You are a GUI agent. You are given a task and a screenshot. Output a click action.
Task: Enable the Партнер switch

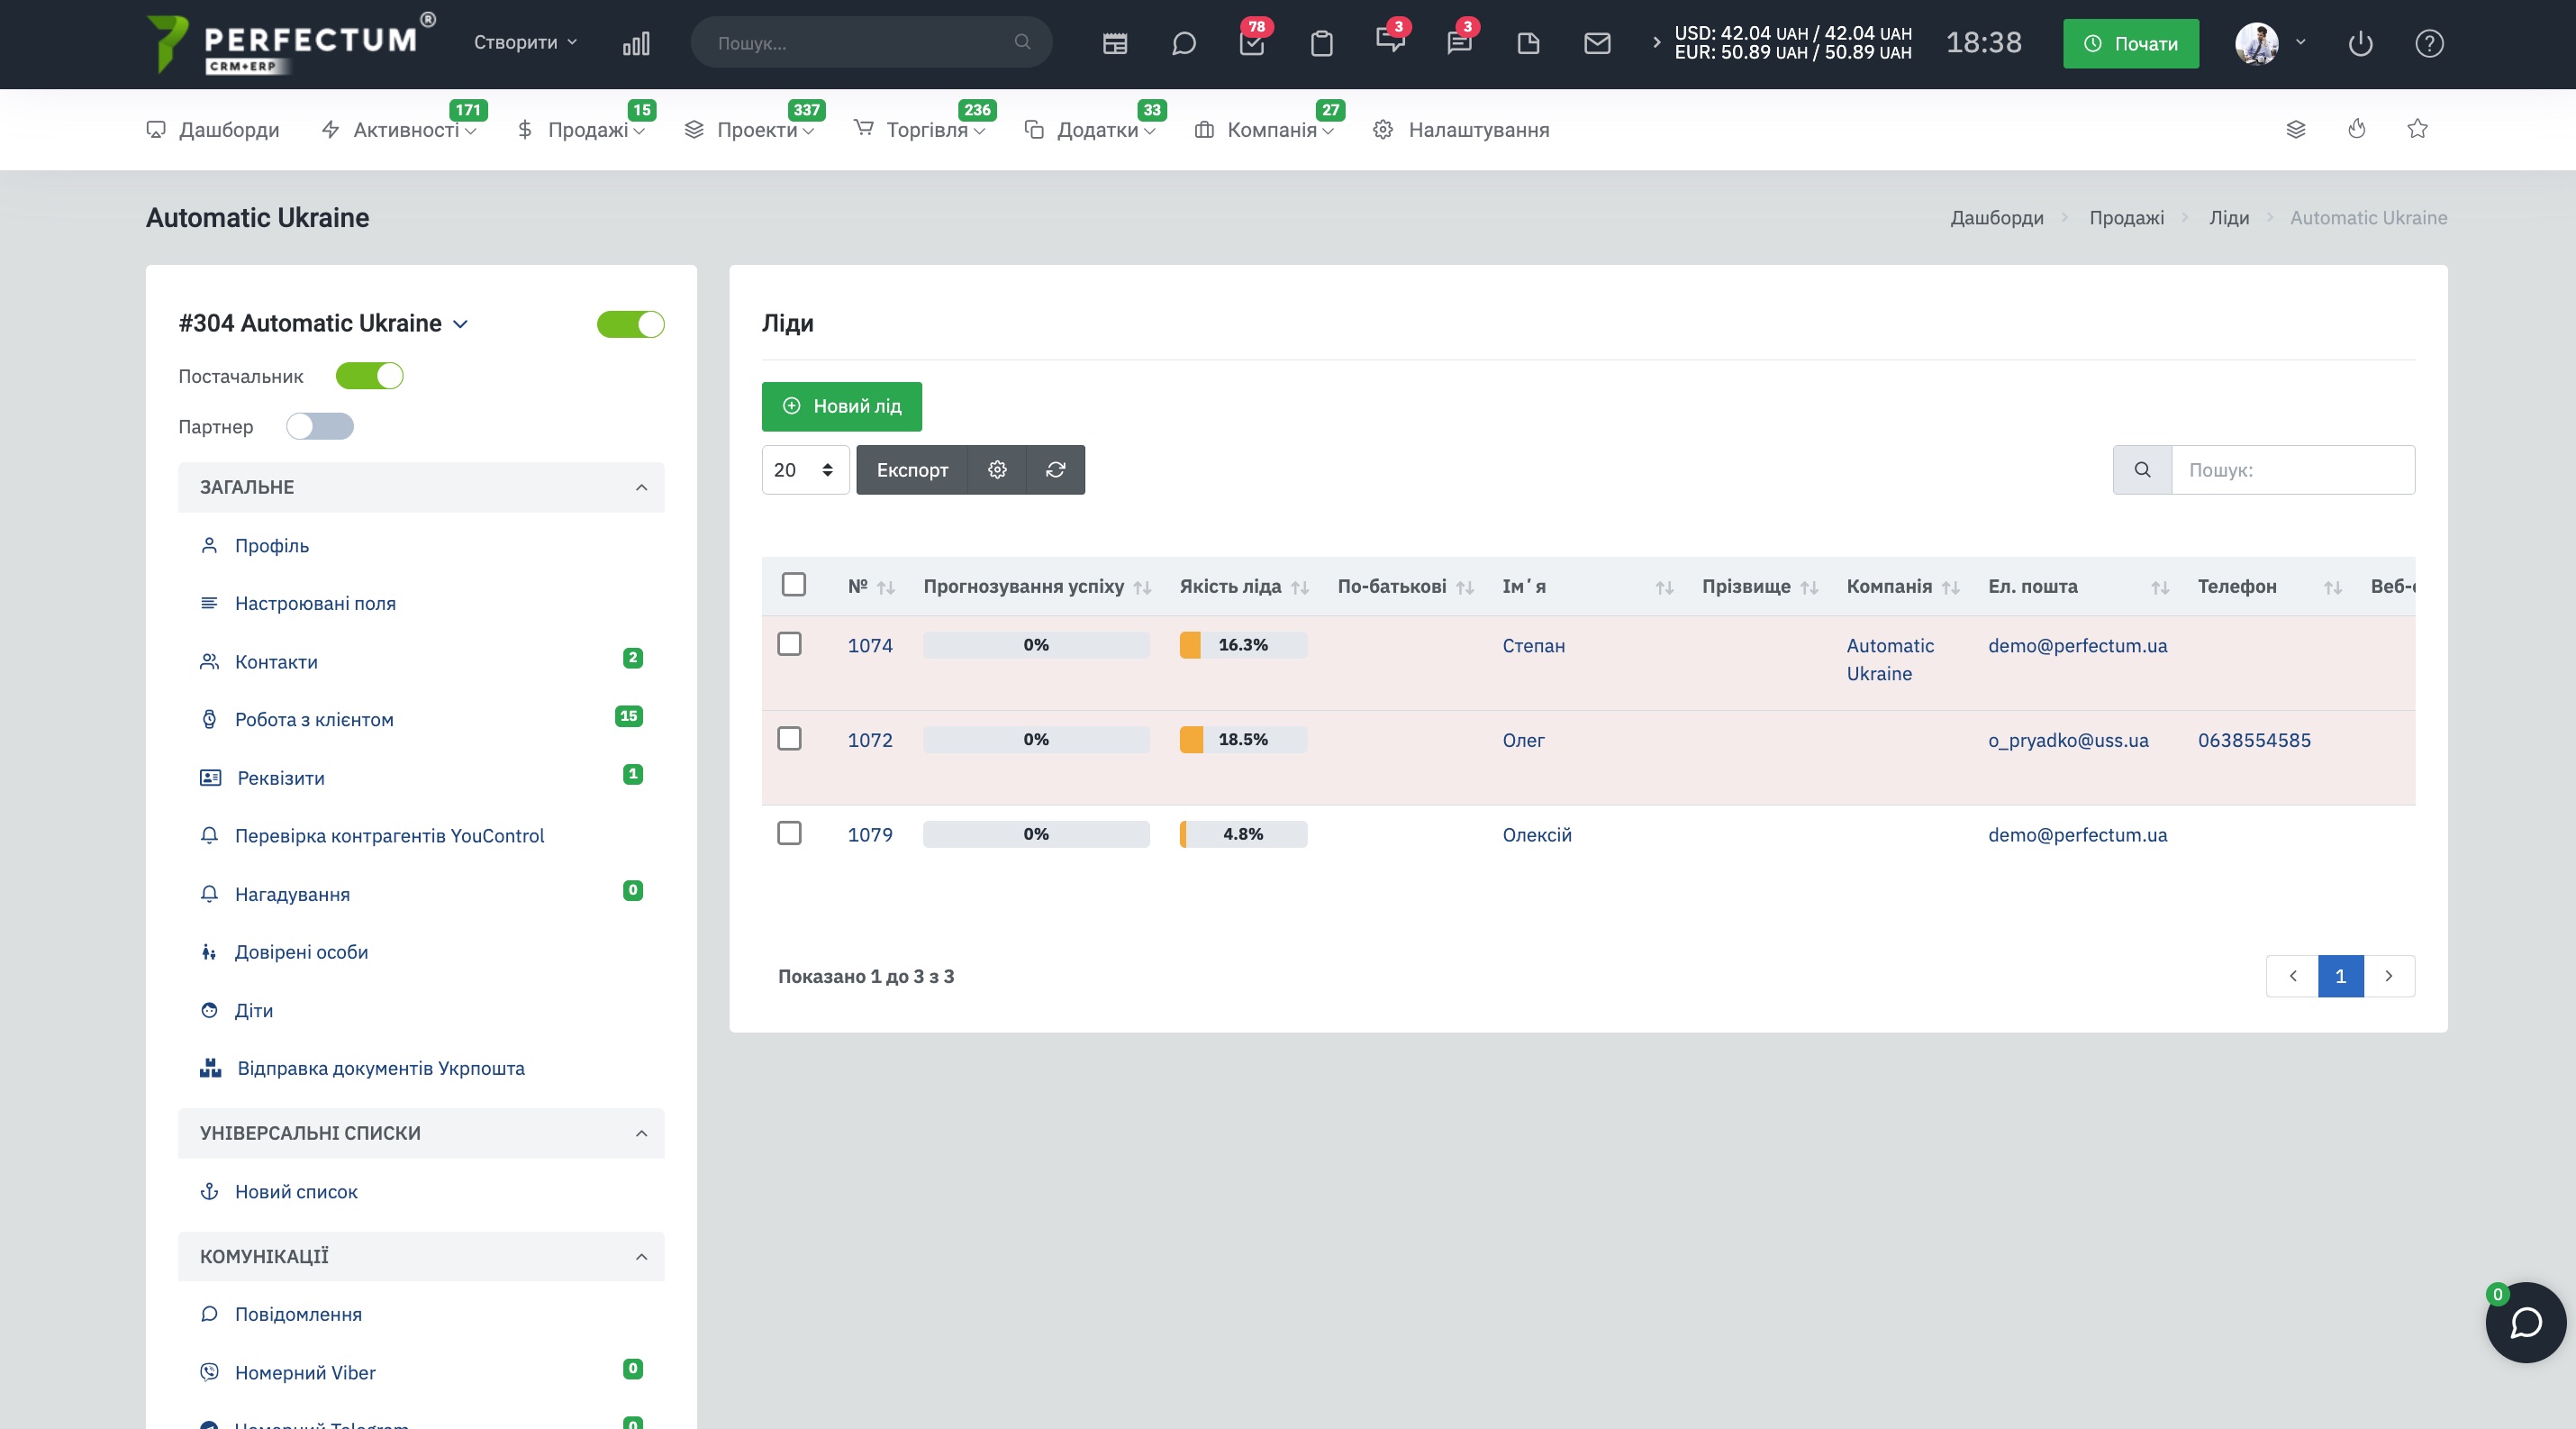[320, 427]
